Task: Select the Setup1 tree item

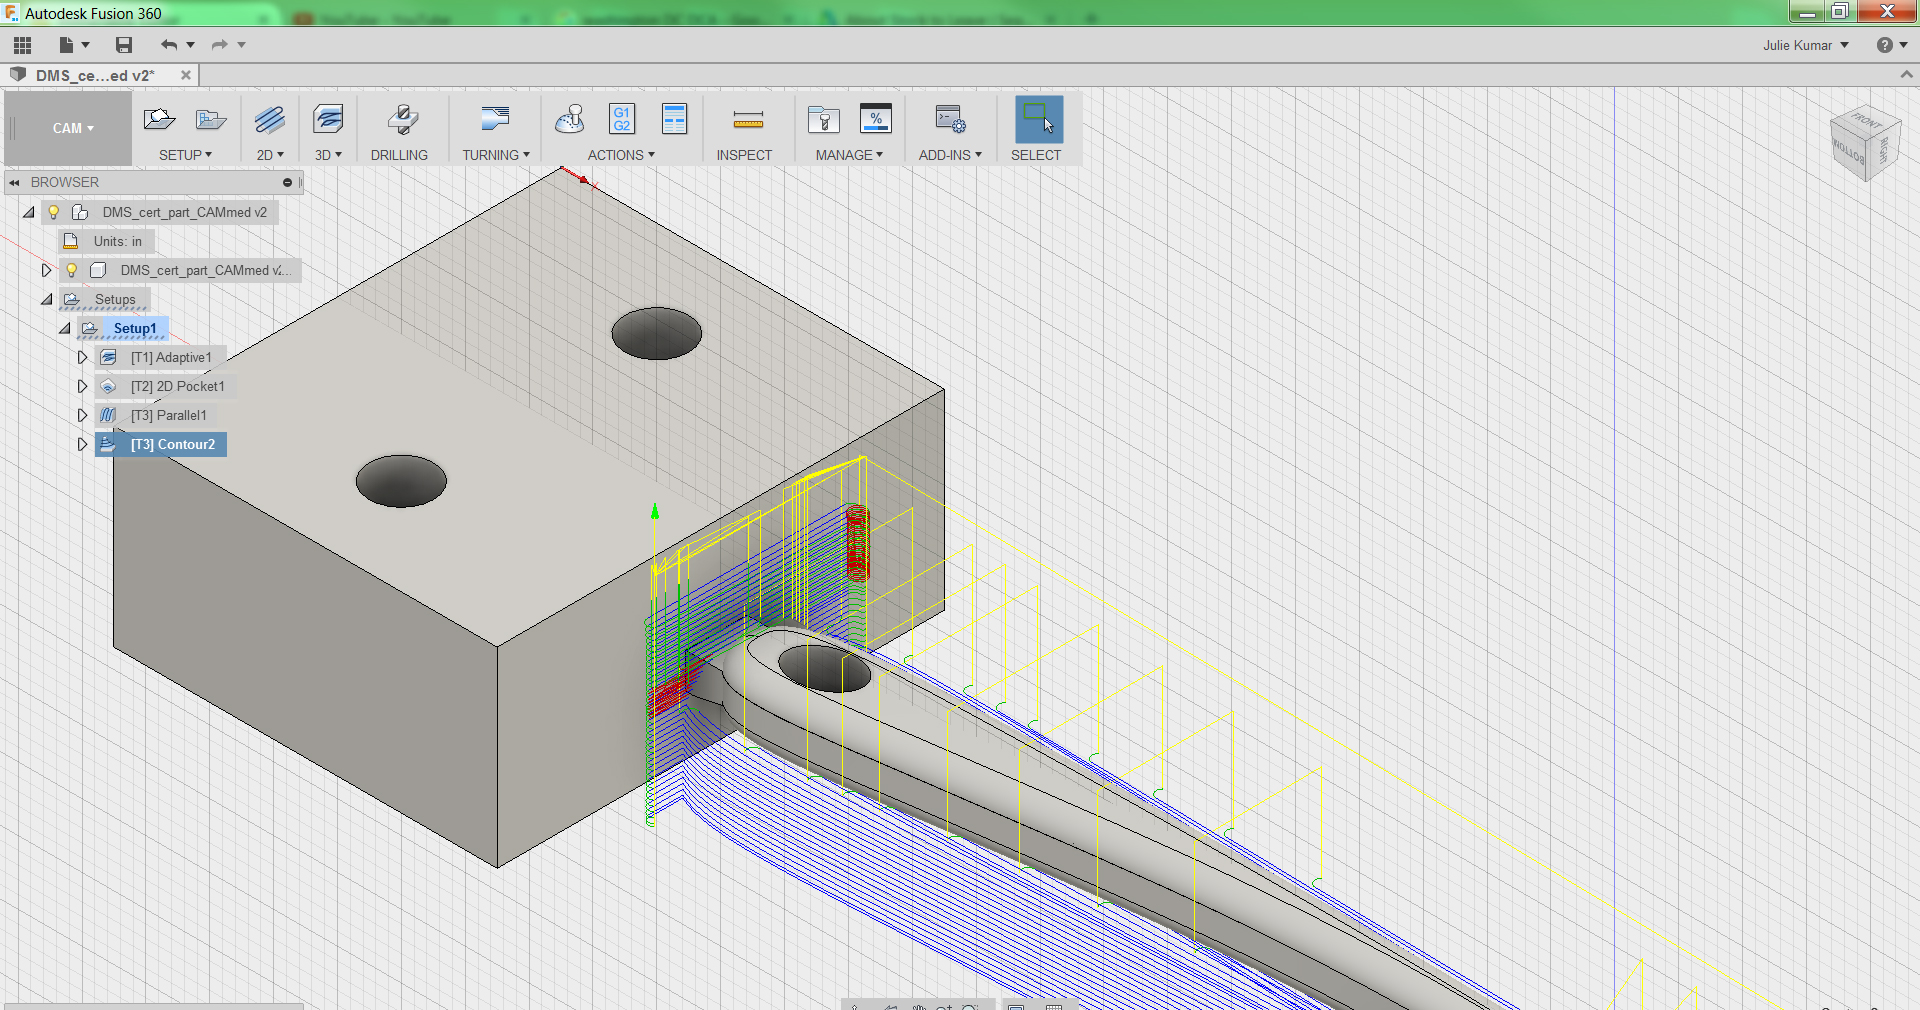Action: point(135,328)
